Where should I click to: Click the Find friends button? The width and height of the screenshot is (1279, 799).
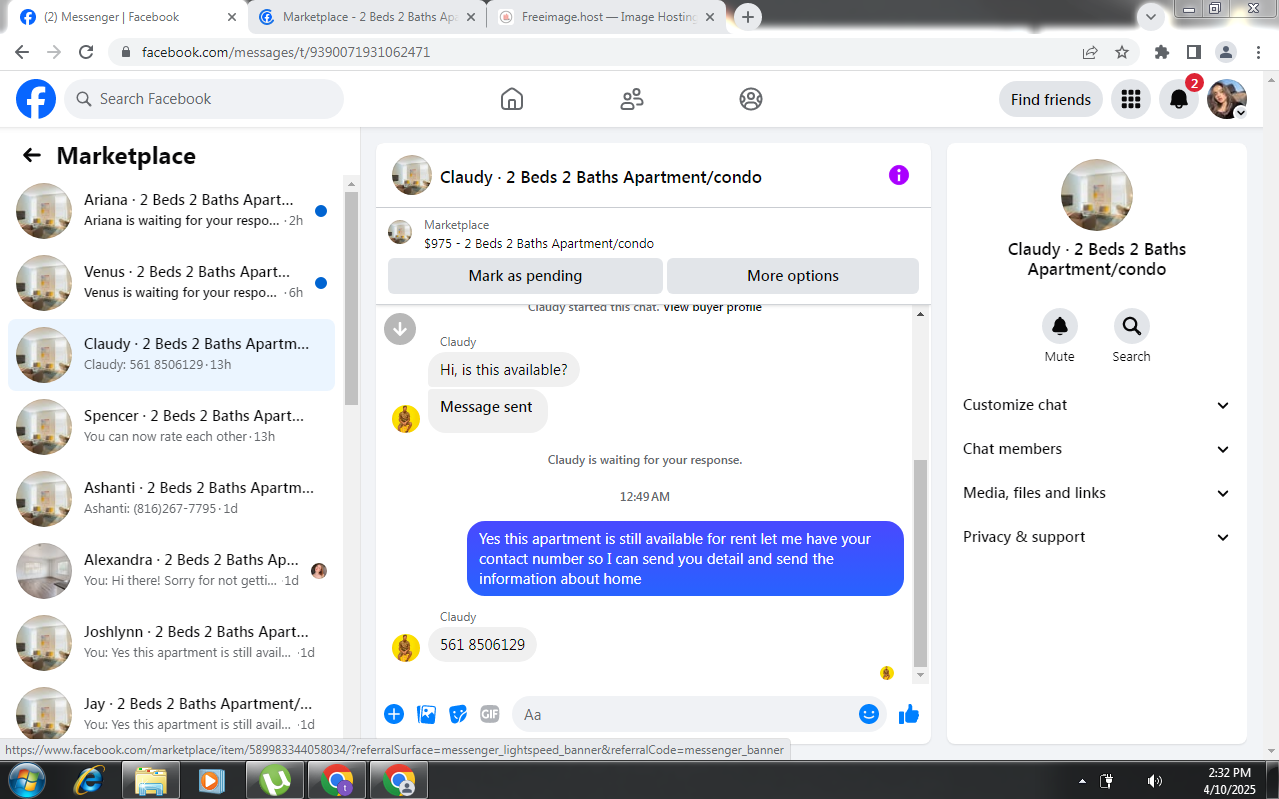tap(1051, 99)
